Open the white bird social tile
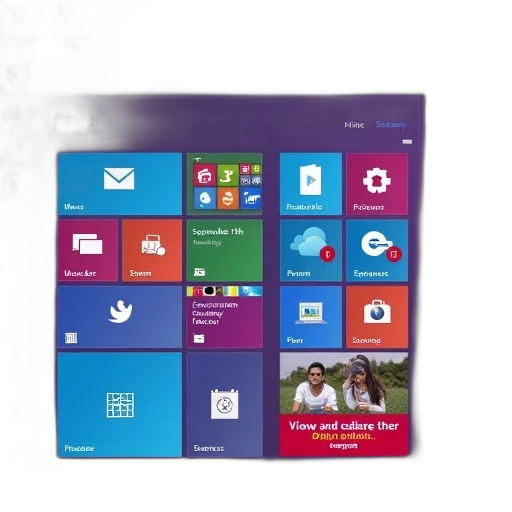Viewport: 512px width, 512px height. (120, 317)
